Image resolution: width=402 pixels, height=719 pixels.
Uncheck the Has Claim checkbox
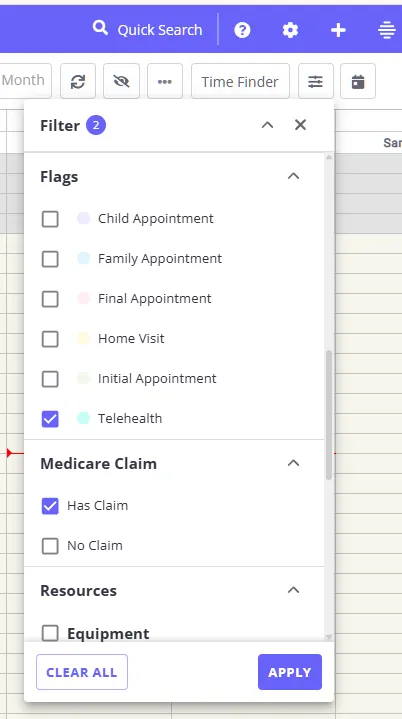click(x=50, y=506)
